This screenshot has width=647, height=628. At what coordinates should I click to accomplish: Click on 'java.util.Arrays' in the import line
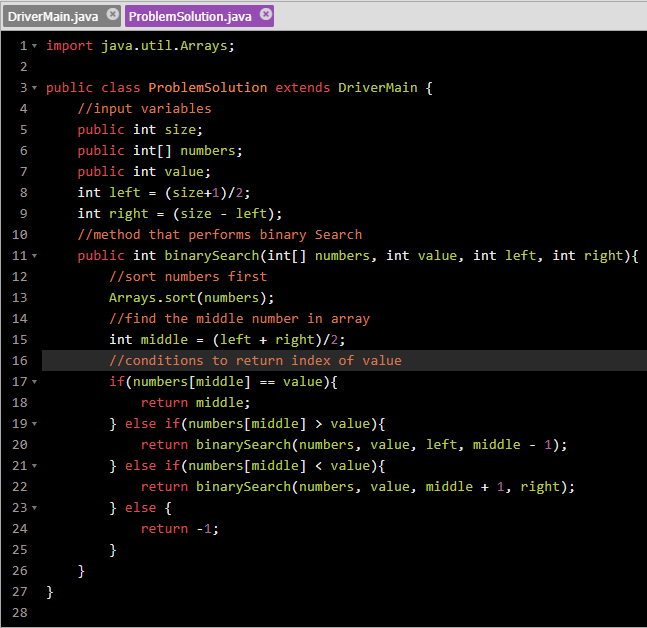pos(164,46)
